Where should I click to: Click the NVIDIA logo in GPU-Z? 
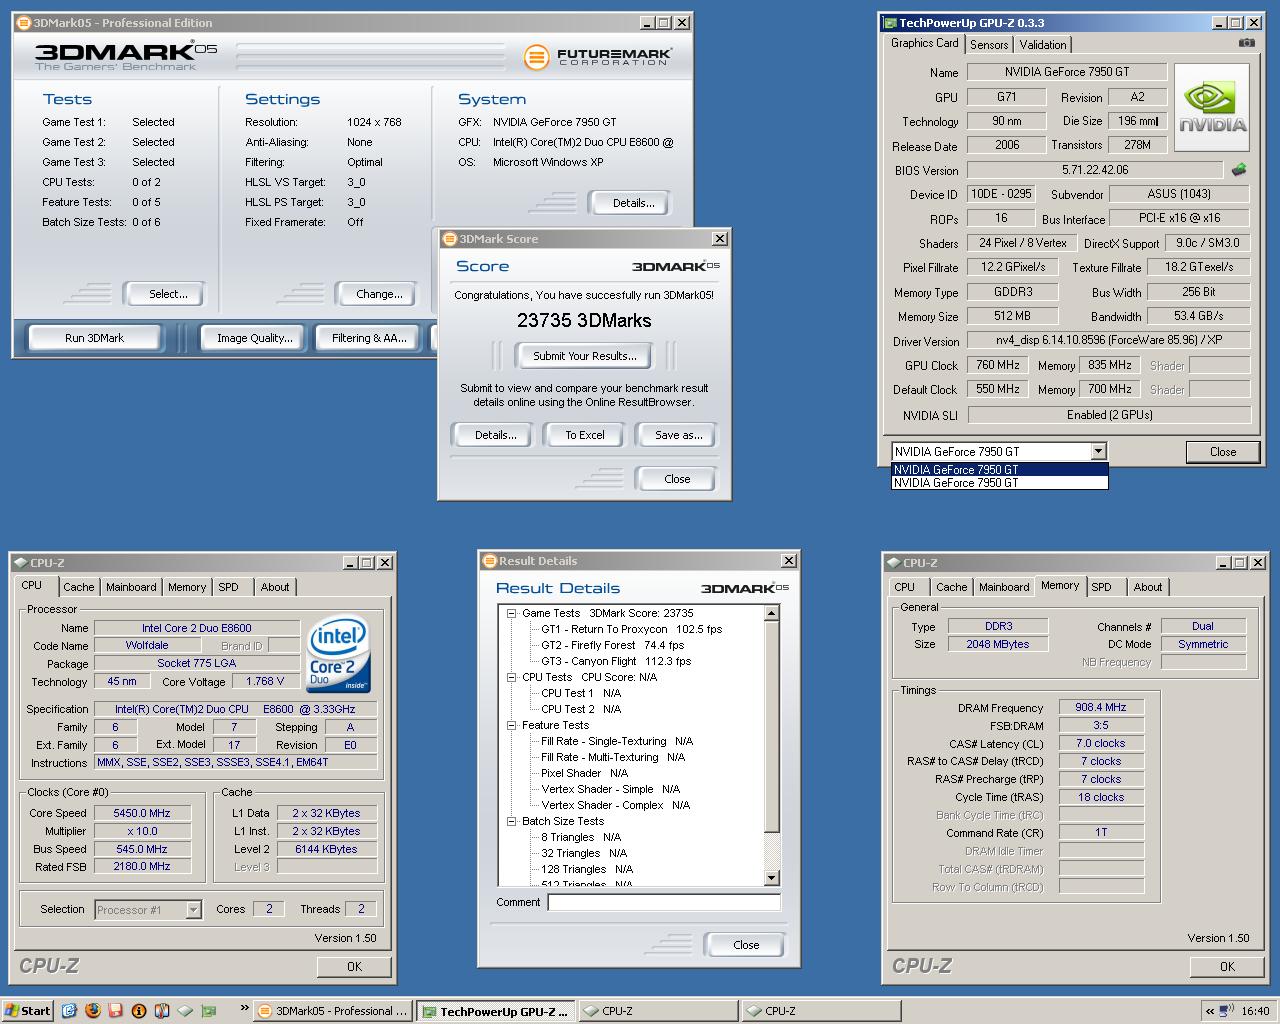point(1212,108)
